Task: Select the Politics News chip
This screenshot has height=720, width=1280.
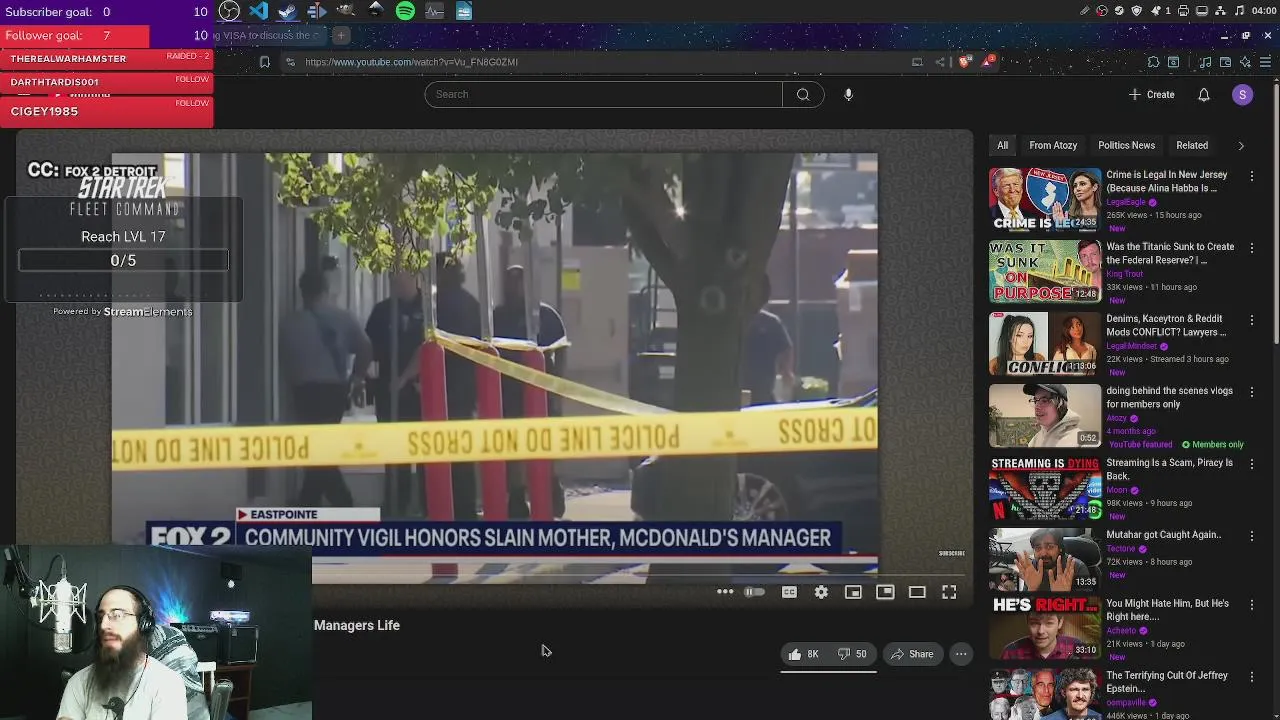Action: click(1126, 146)
